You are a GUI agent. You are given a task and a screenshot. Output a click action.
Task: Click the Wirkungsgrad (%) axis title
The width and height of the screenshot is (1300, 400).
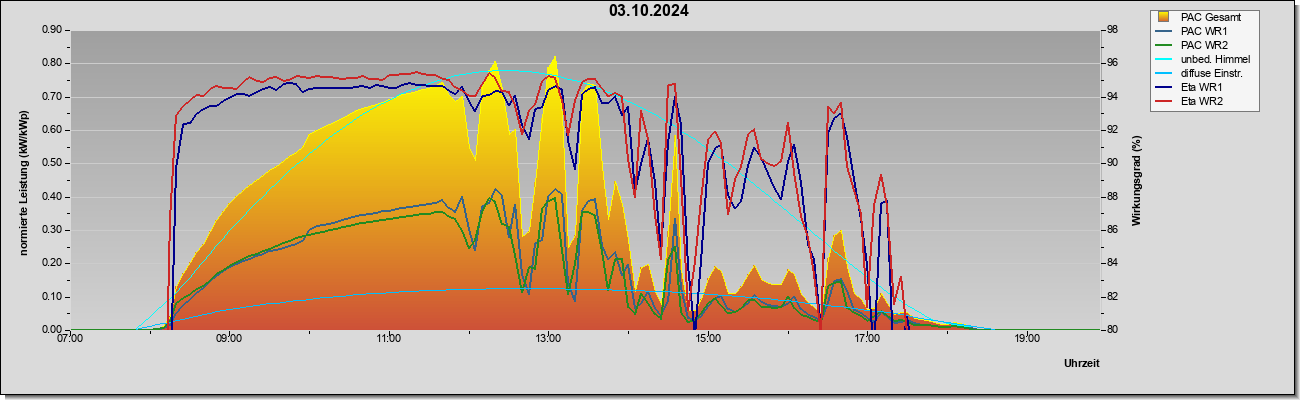point(1137,180)
